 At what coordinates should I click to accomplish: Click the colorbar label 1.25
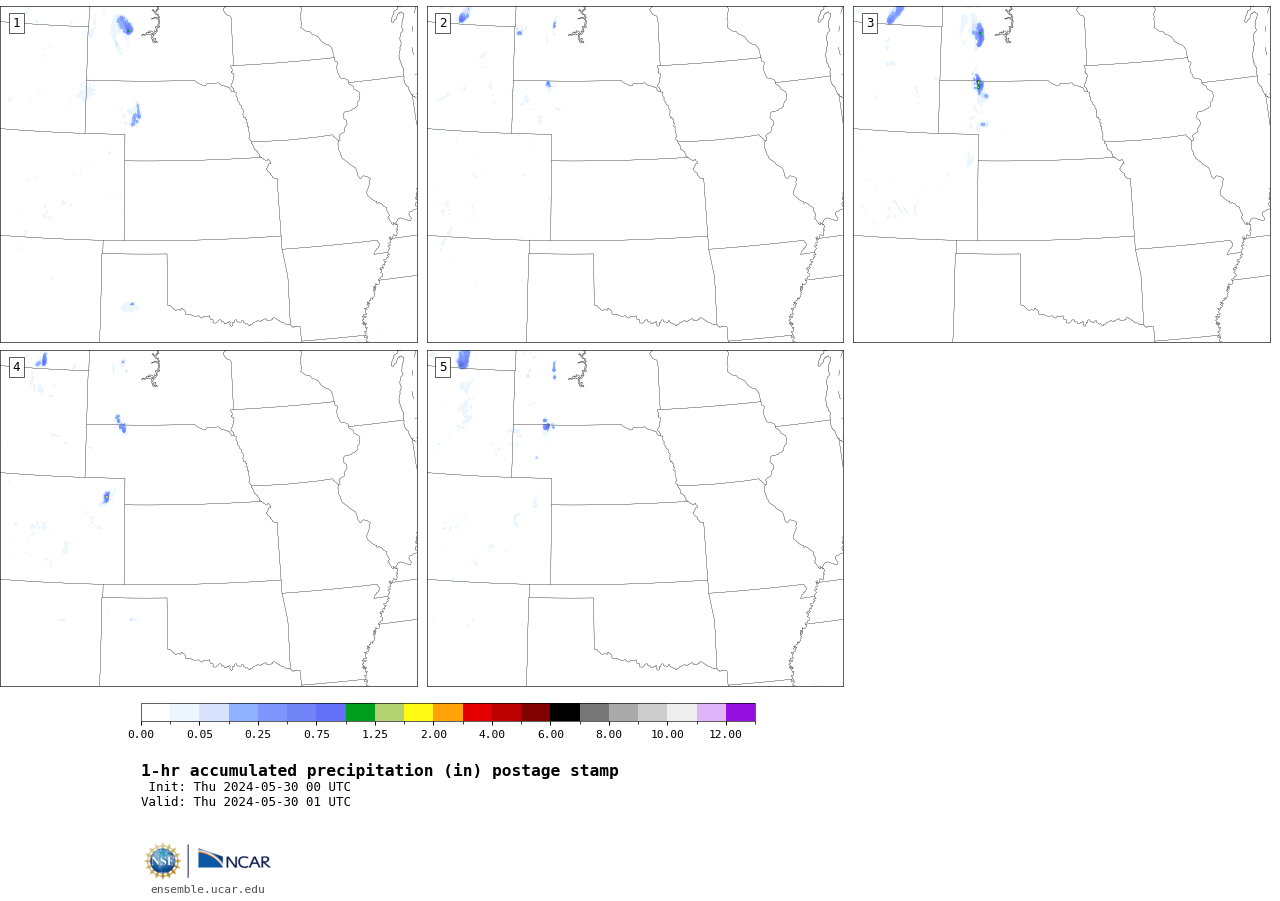(375, 735)
